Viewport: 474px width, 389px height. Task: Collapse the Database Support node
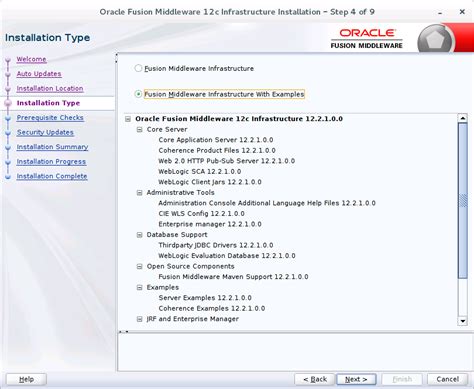coord(140,235)
